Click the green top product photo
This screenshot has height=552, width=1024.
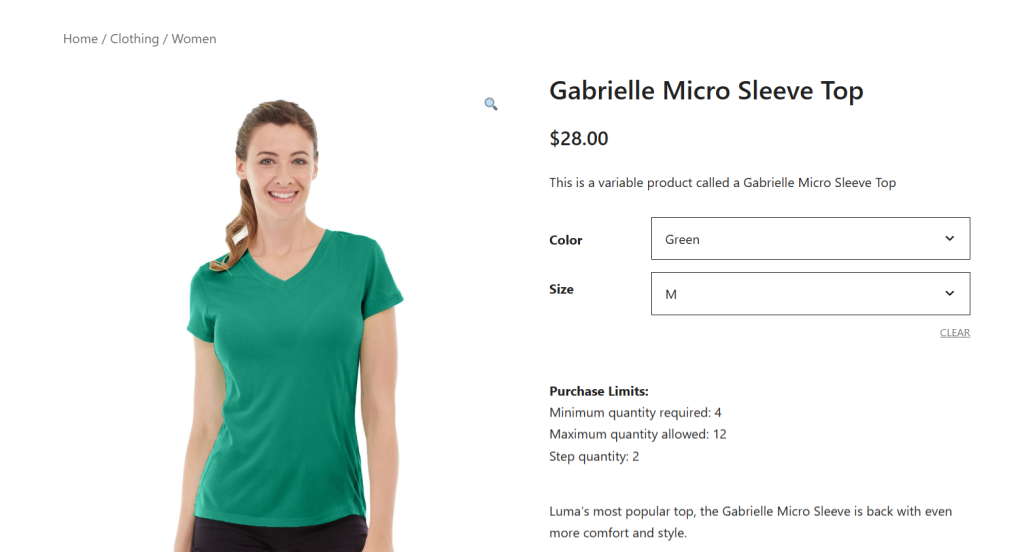coord(287,325)
